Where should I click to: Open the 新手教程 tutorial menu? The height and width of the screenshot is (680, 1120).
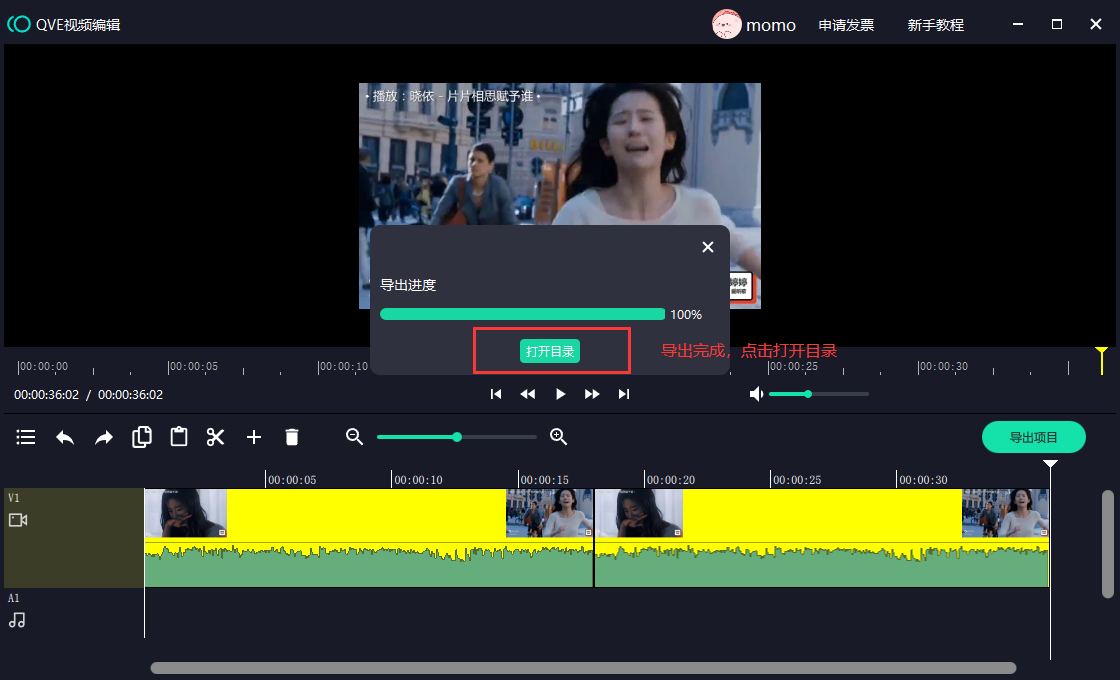(x=935, y=25)
